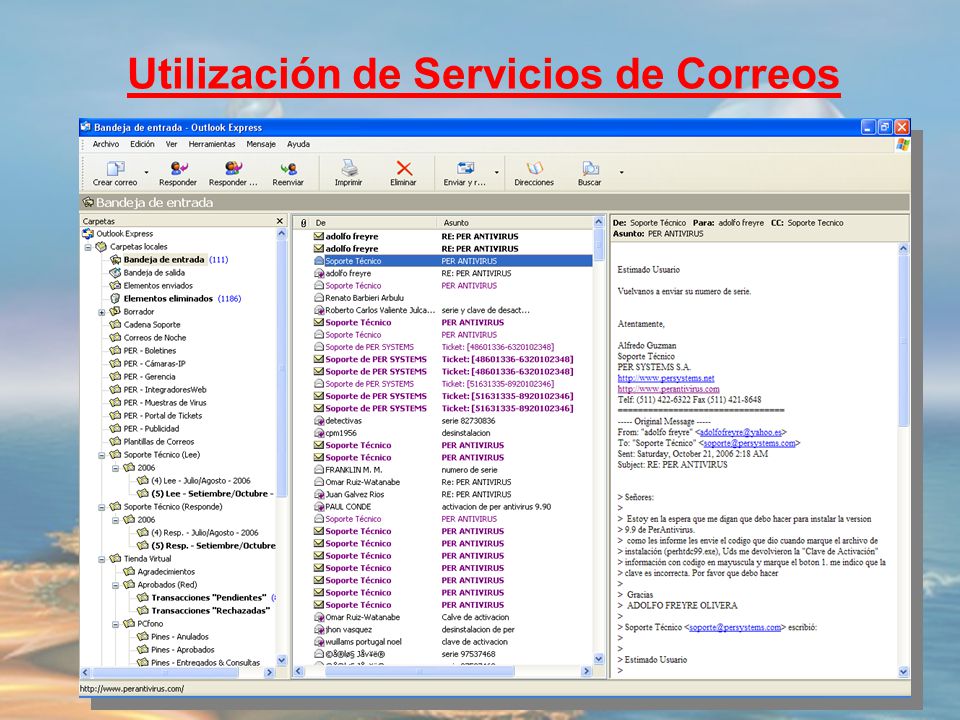Collapse the Soporte Técnico (Lee) node

pos(102,456)
